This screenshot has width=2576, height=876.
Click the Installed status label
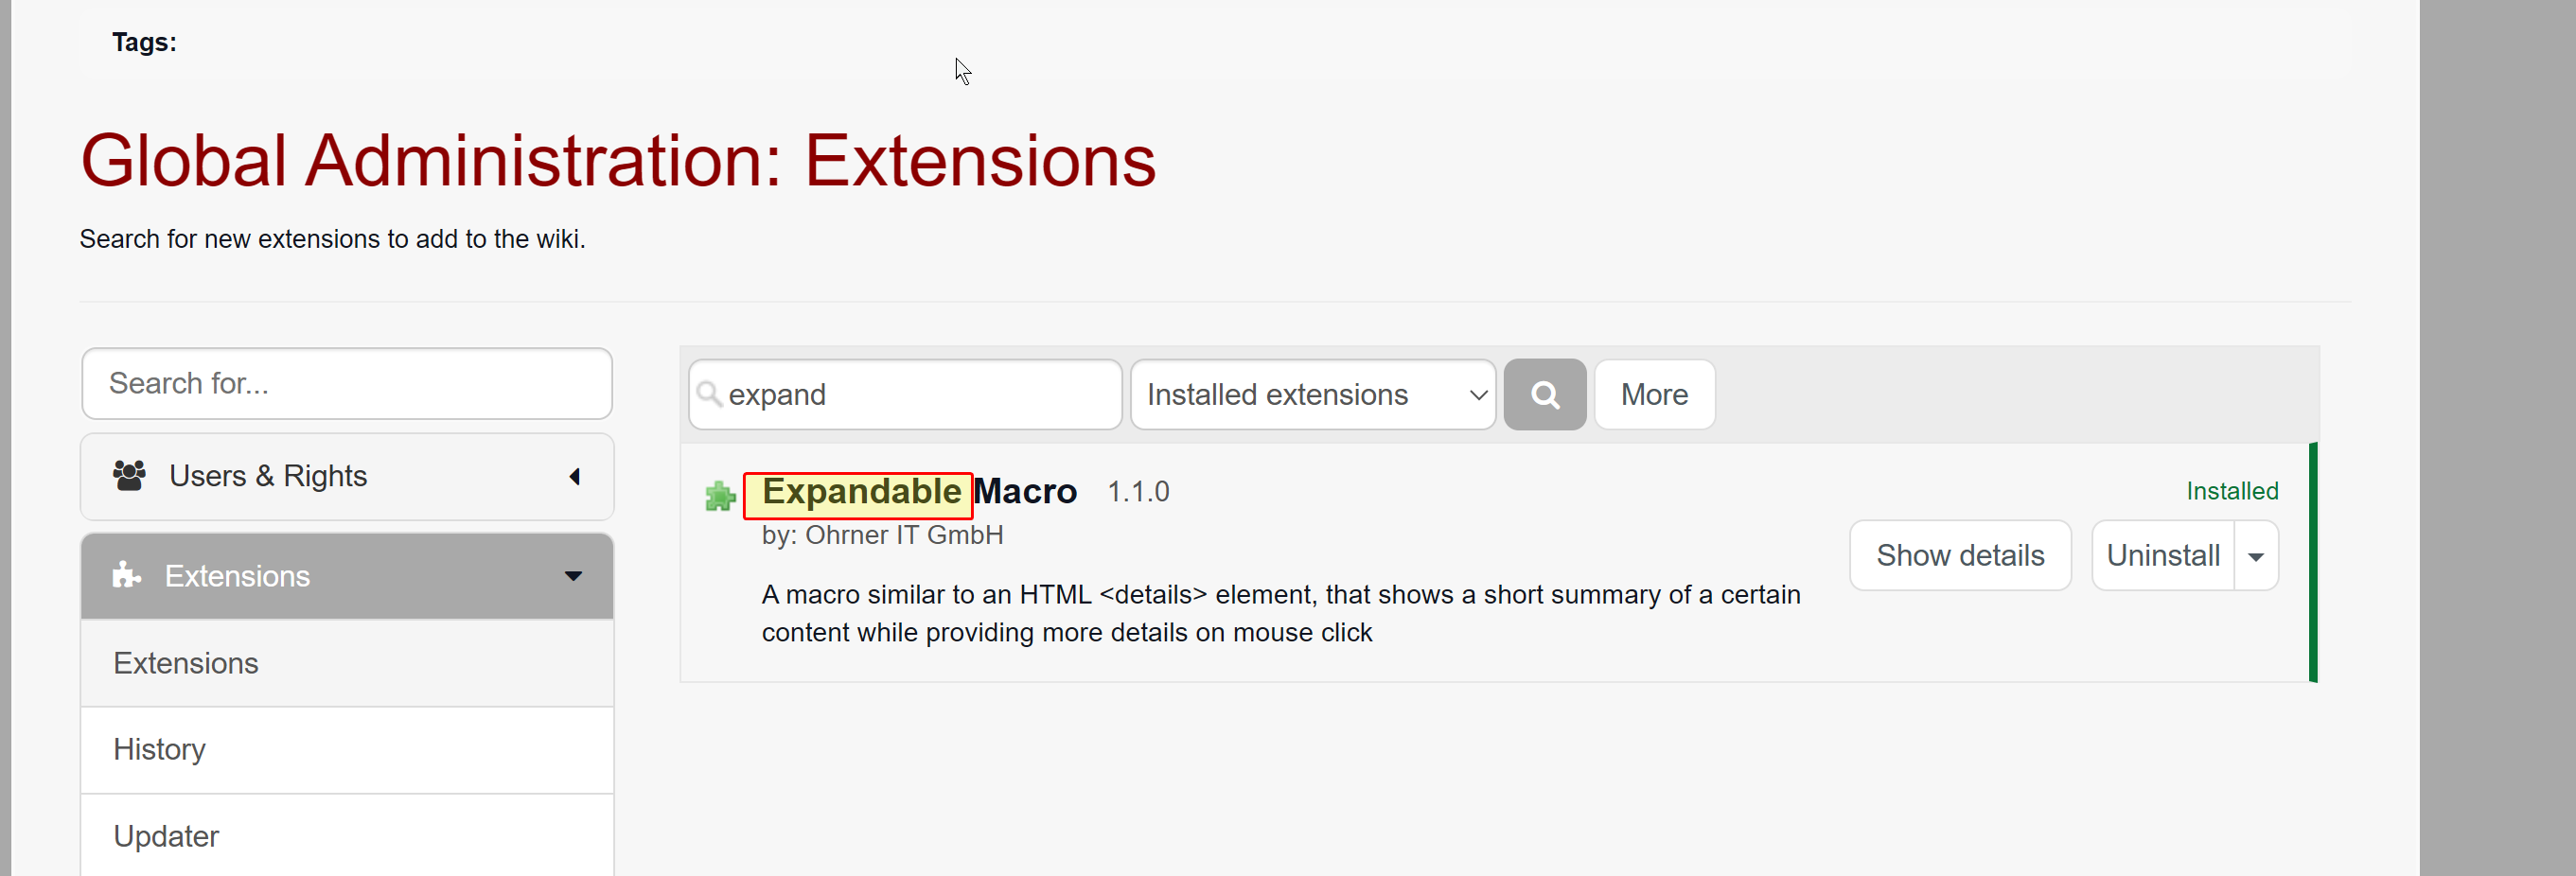click(2231, 492)
